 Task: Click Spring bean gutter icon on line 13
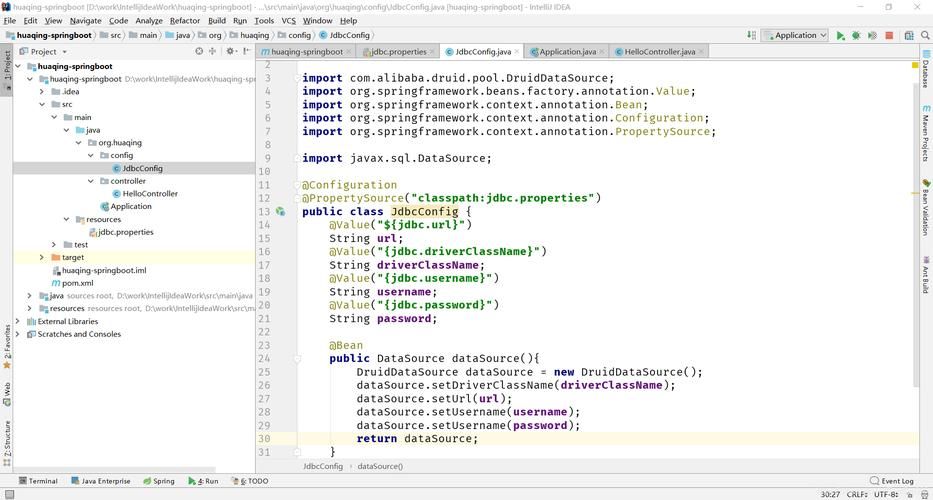click(x=279, y=212)
